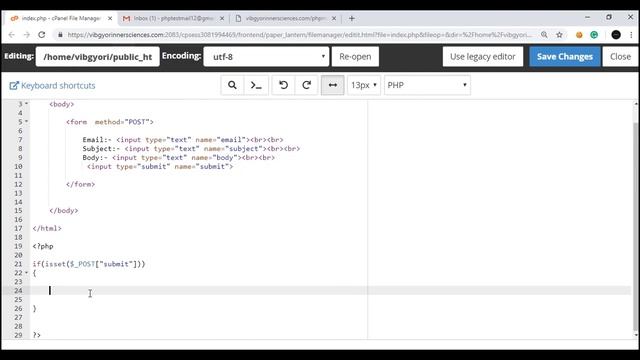Click the padlock site info icon
Viewport: 640px width, 360px height.
tap(60, 35)
